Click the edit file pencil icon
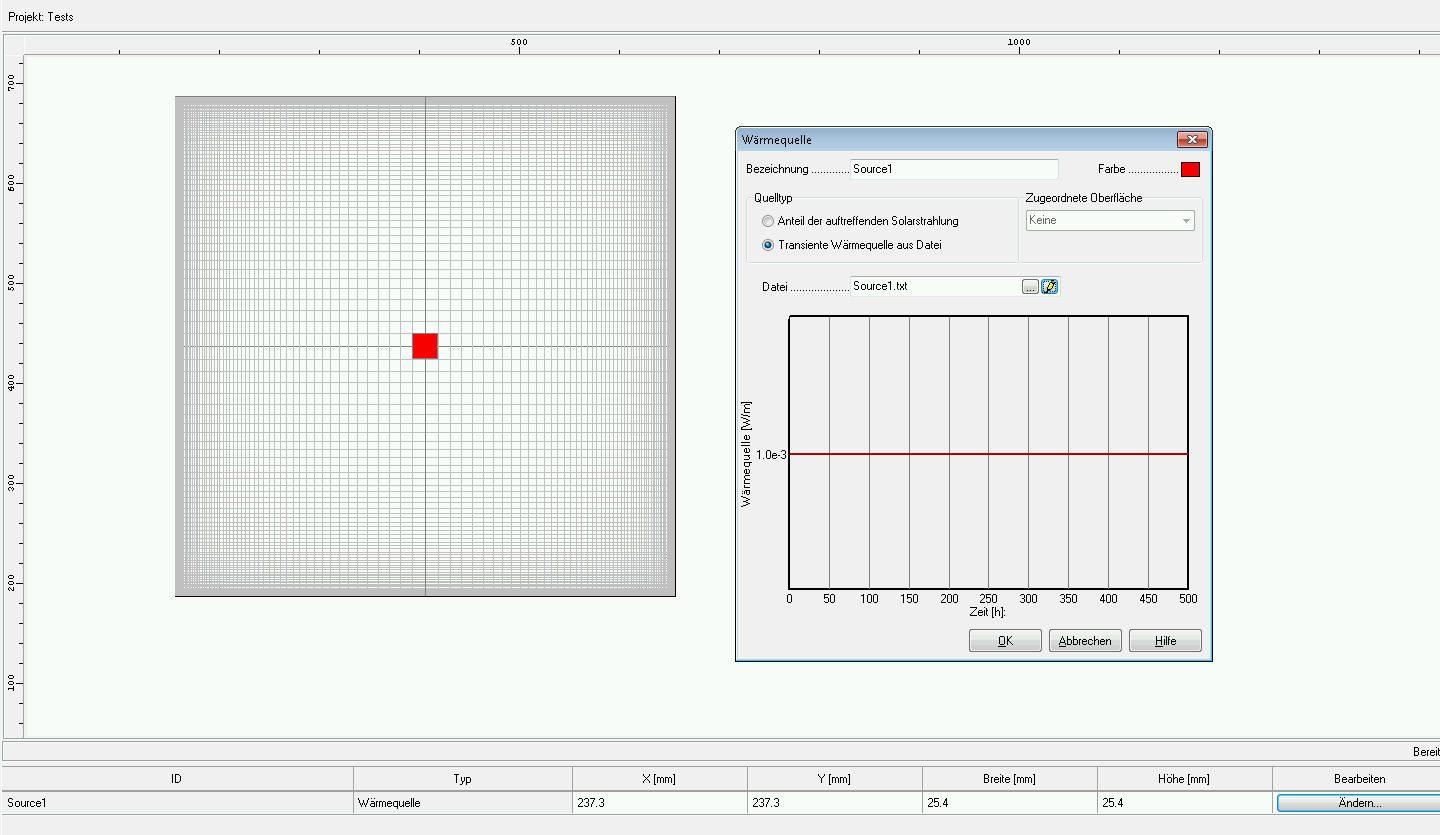Viewport: 1440px width, 835px height. (1050, 287)
